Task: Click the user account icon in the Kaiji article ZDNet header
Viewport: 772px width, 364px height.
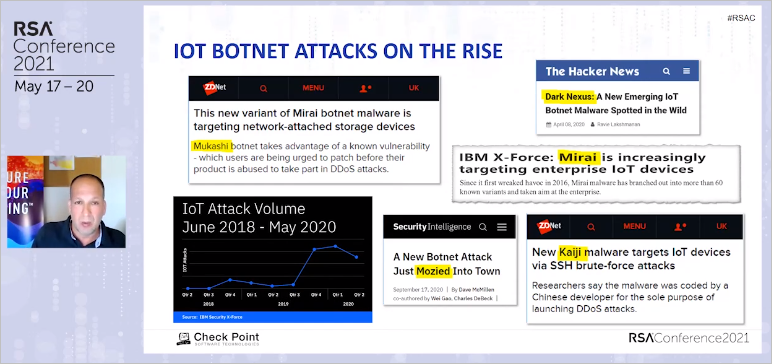Action: (x=680, y=227)
